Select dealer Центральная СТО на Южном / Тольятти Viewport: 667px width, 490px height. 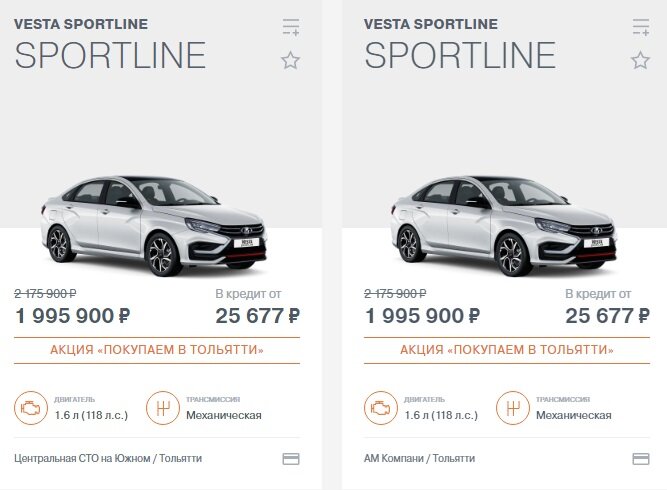(108, 459)
